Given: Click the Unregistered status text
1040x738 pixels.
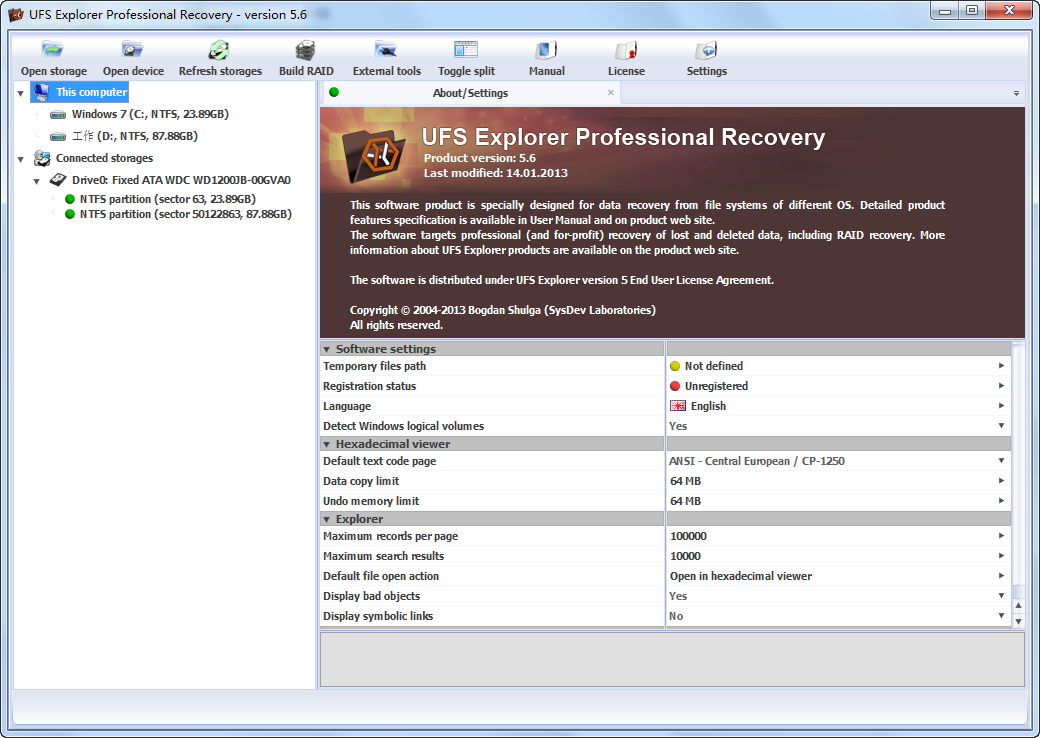Looking at the screenshot, I should coord(716,386).
